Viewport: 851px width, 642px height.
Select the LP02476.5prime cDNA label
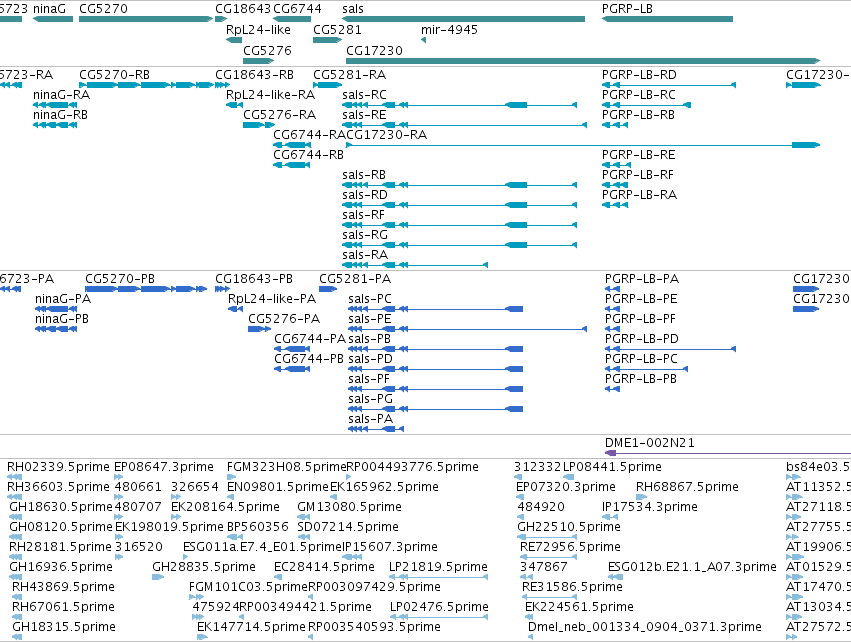(x=440, y=607)
